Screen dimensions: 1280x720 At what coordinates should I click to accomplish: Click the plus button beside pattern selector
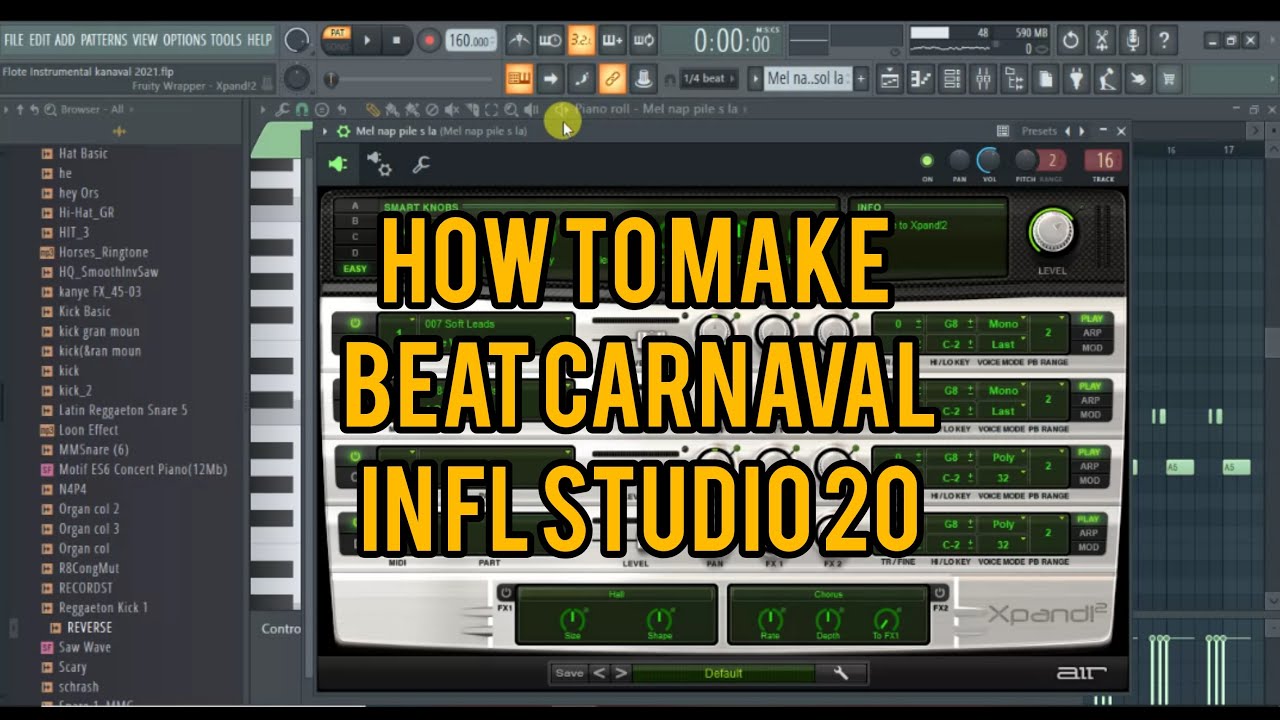pyautogui.click(x=861, y=78)
